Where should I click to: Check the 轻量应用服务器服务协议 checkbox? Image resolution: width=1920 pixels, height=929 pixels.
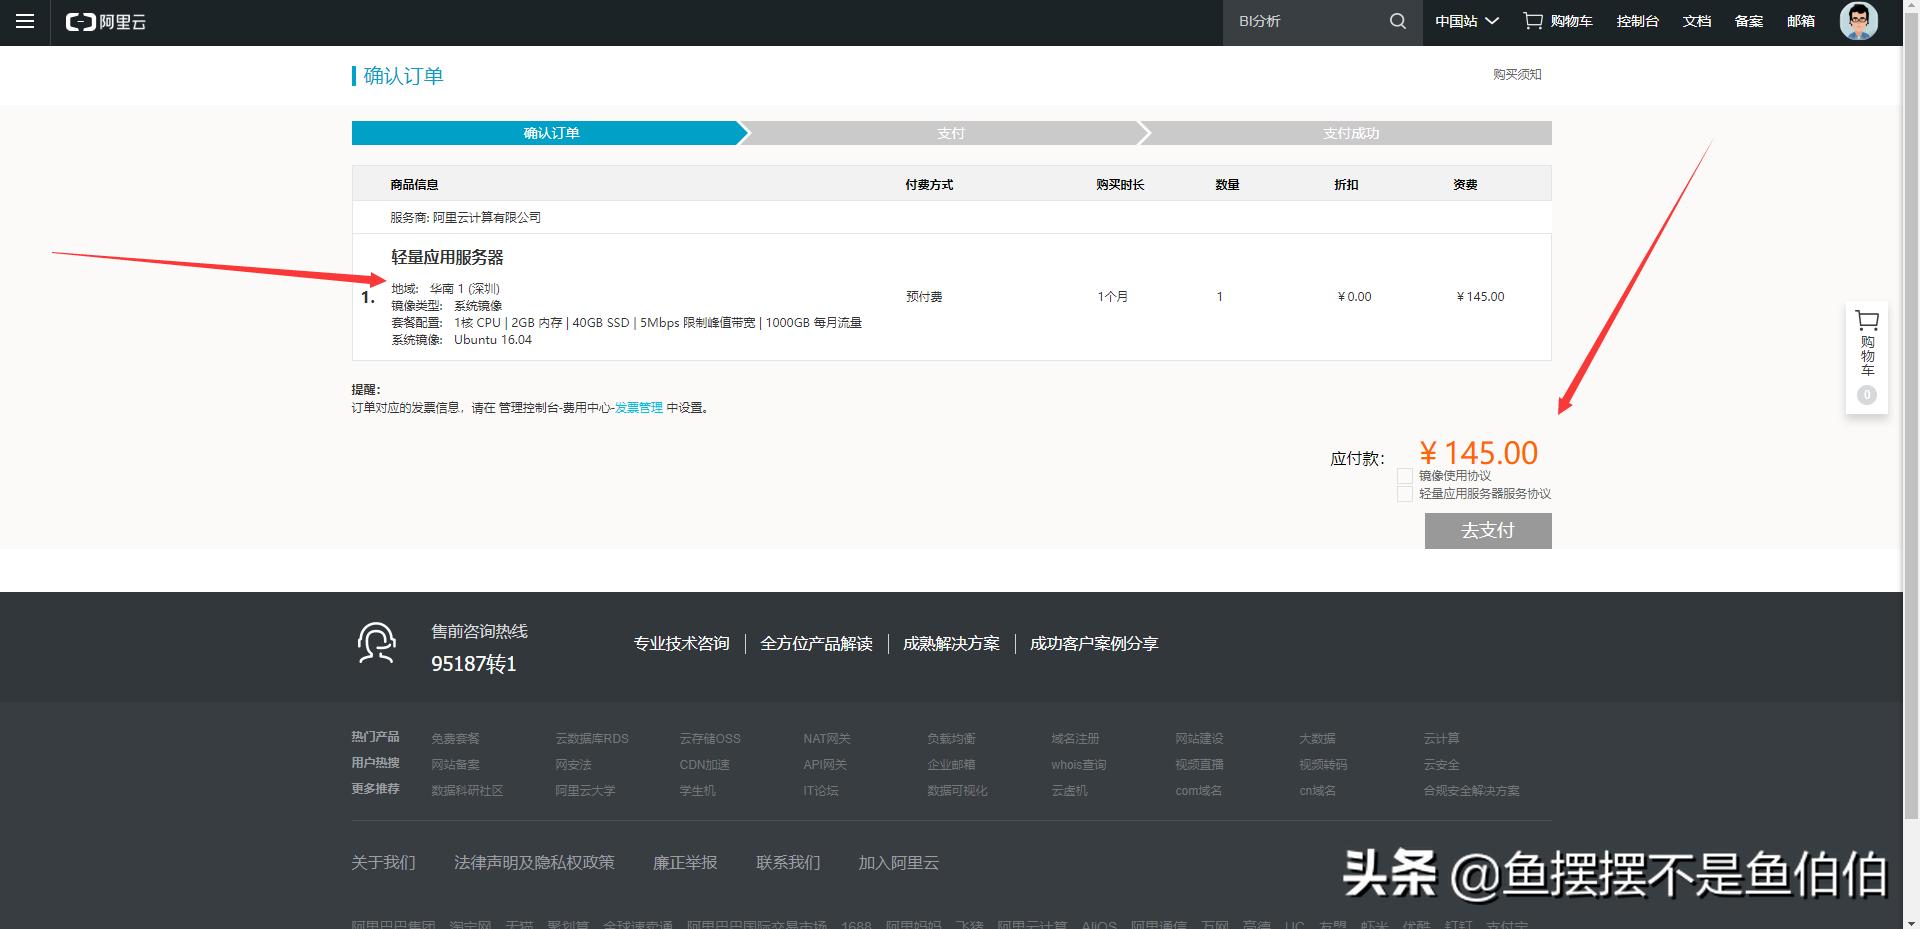coord(1404,494)
